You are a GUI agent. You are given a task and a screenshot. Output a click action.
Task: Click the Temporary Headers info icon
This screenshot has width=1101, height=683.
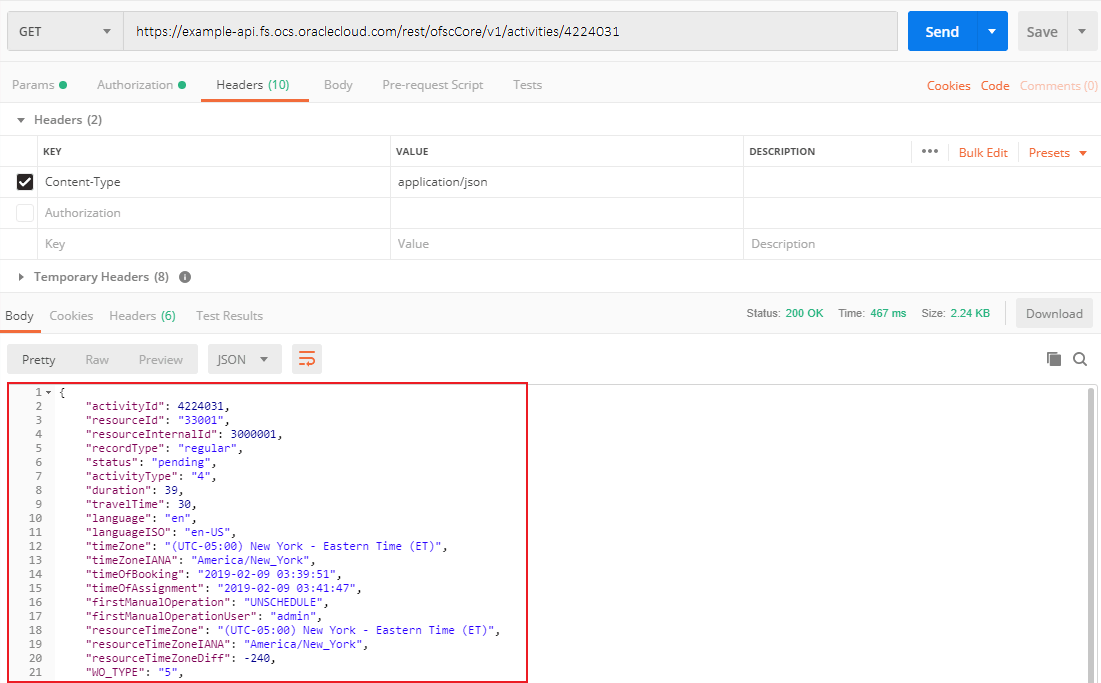click(x=185, y=277)
